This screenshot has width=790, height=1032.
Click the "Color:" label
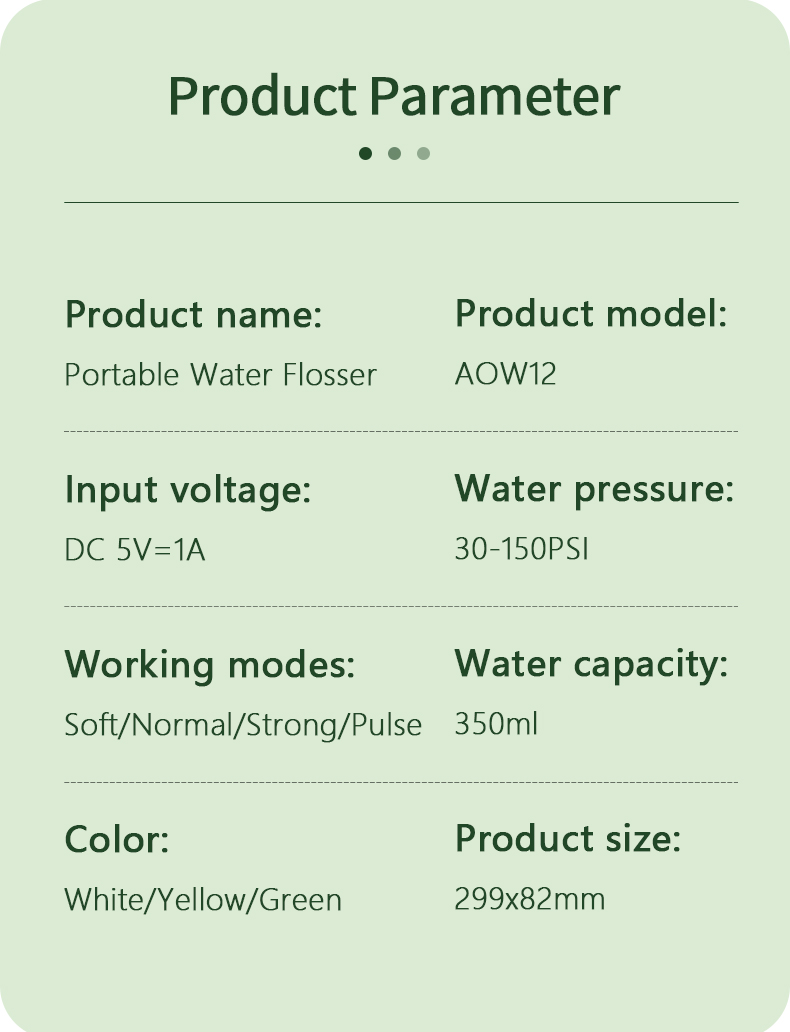tap(117, 839)
